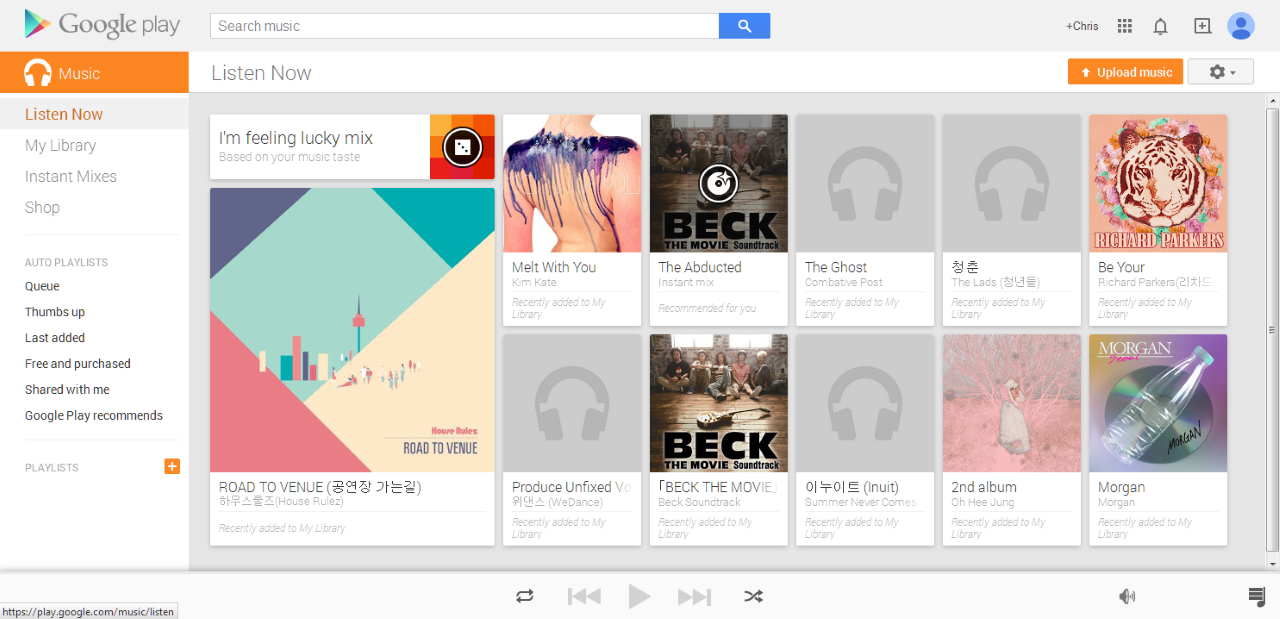The image size is (1280, 619).
Task: Click the volume speaker icon
Action: pyautogui.click(x=1126, y=596)
